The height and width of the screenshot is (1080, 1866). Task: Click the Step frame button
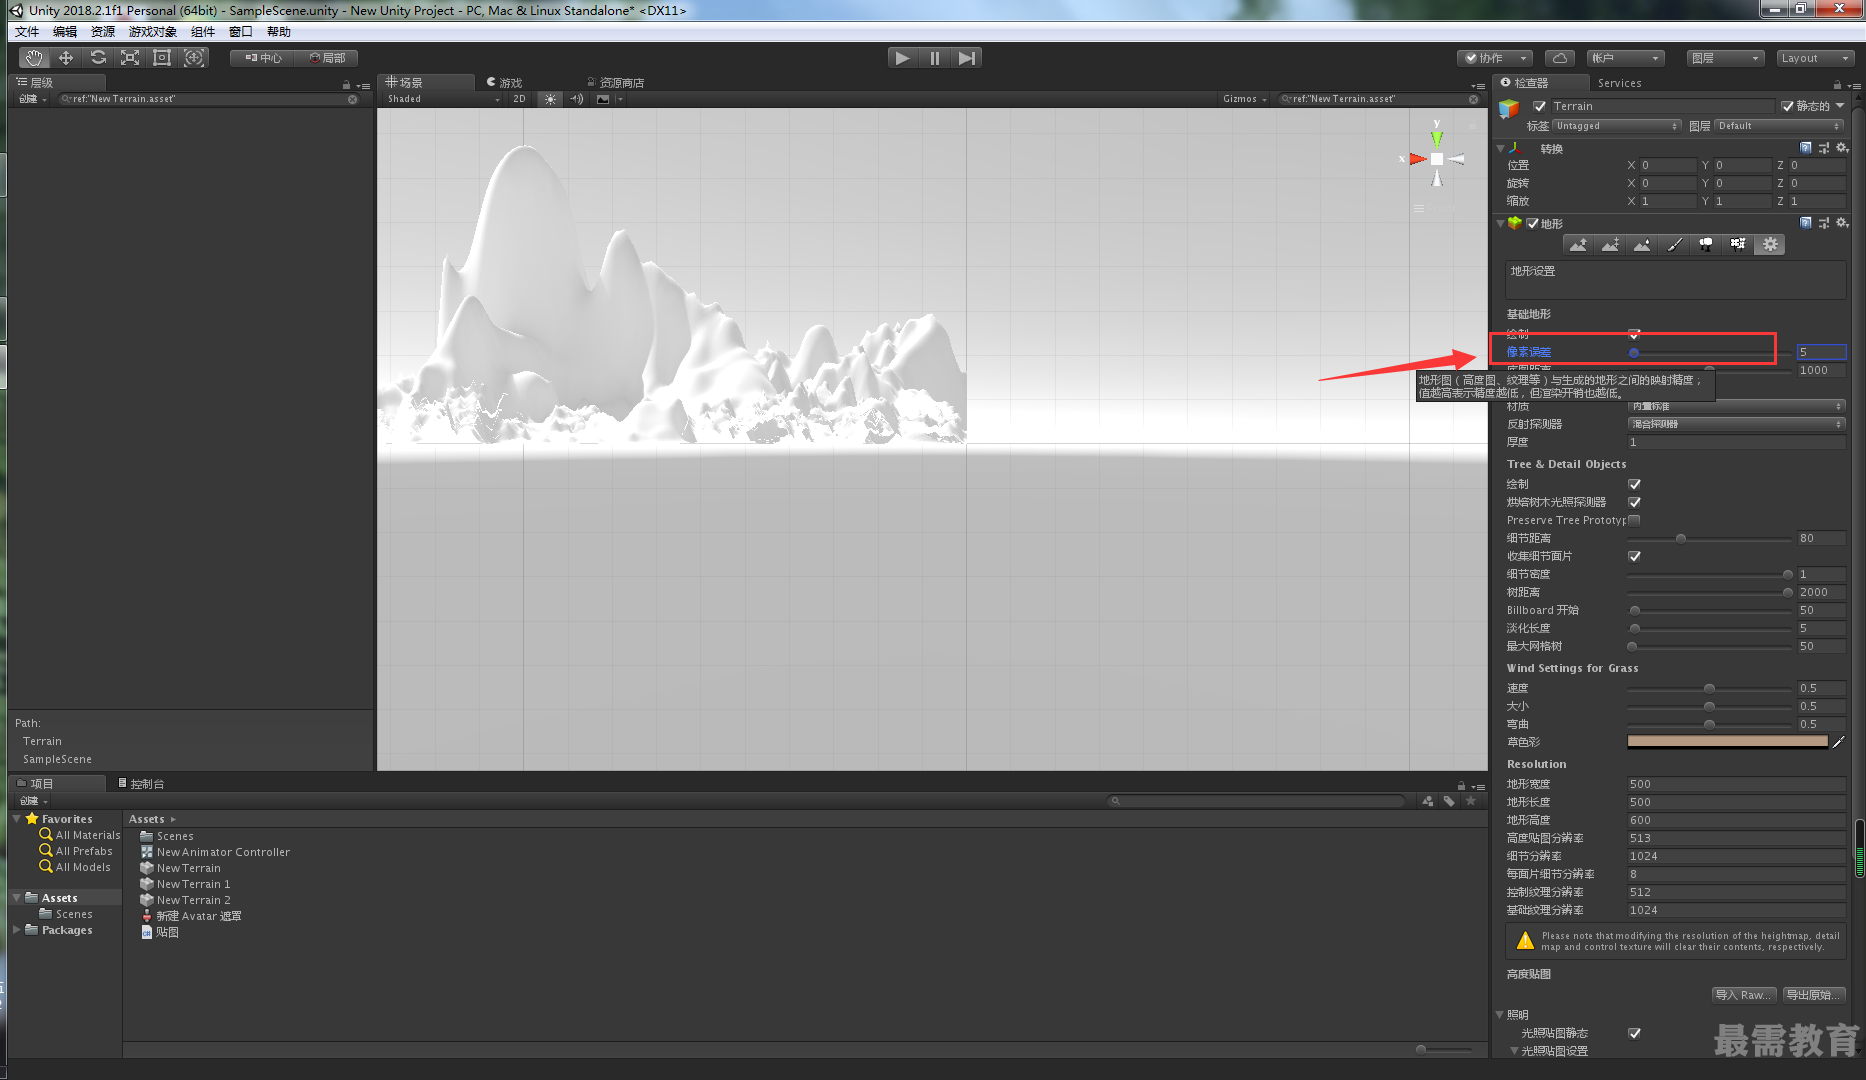(x=966, y=58)
